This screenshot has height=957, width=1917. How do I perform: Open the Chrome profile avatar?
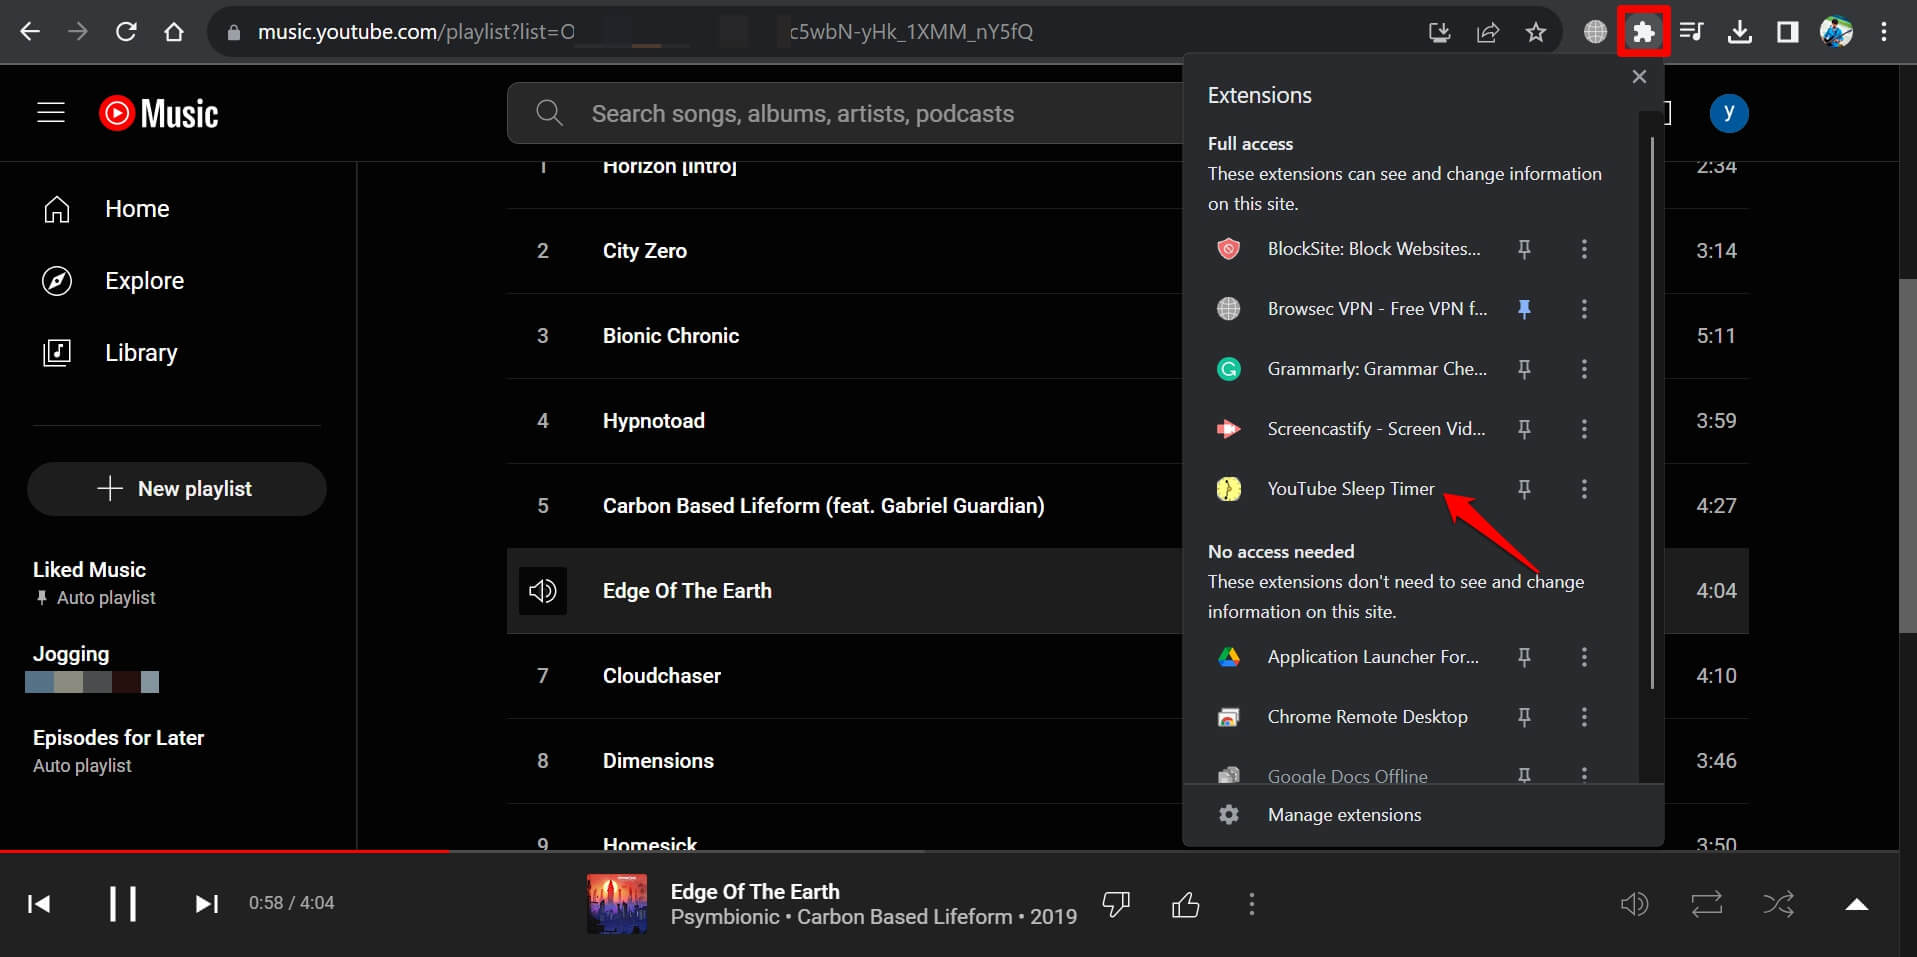click(1836, 32)
